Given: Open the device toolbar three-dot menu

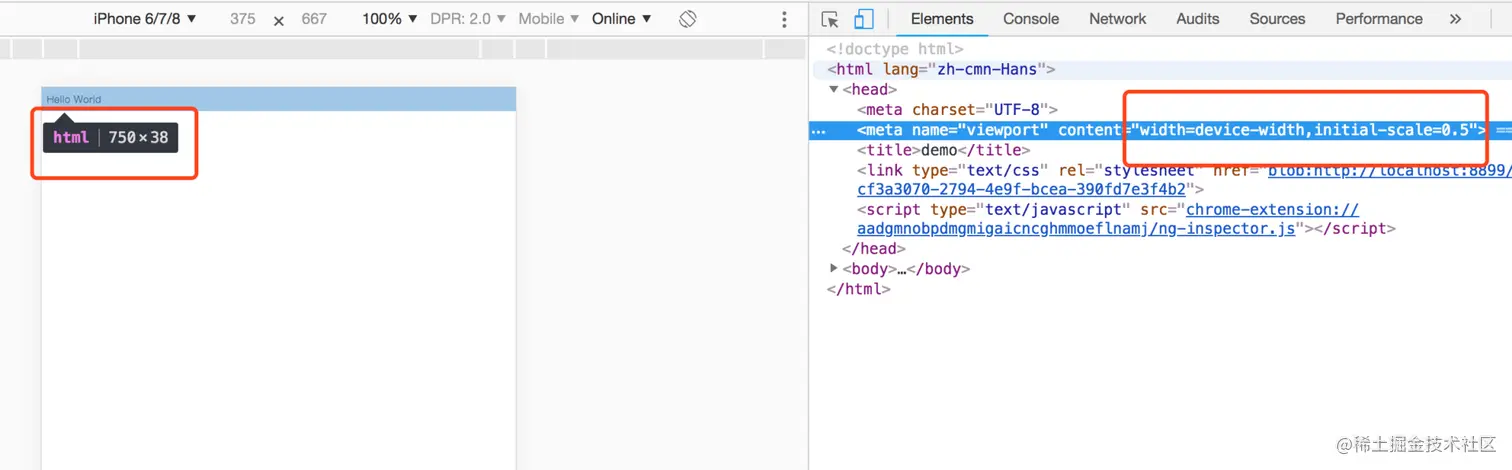Looking at the screenshot, I should 784,19.
